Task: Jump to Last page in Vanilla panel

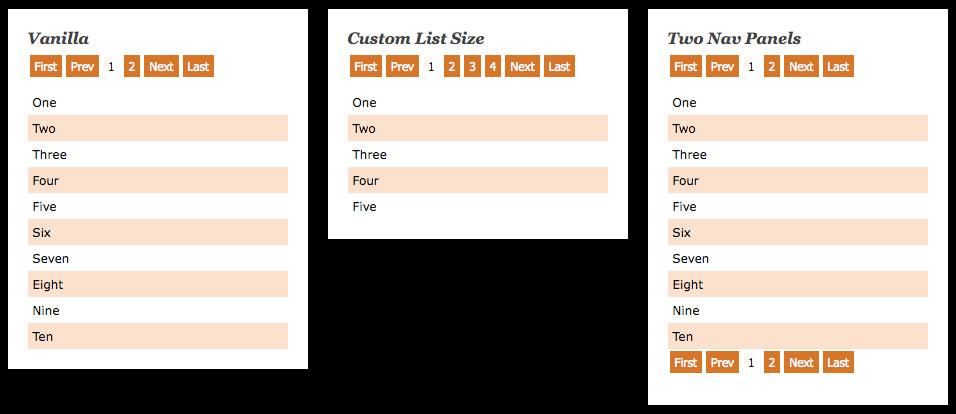Action: tap(198, 67)
